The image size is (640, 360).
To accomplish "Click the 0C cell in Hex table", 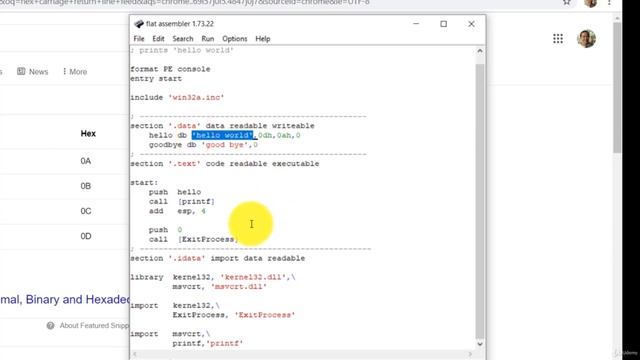I will (x=86, y=211).
